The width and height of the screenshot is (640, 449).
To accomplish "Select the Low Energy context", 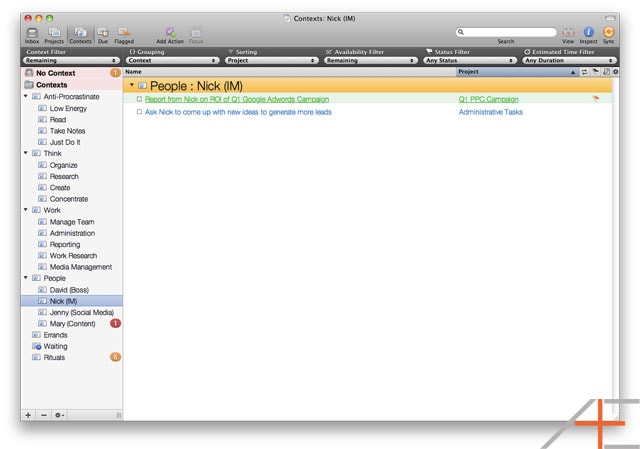I will (x=68, y=108).
